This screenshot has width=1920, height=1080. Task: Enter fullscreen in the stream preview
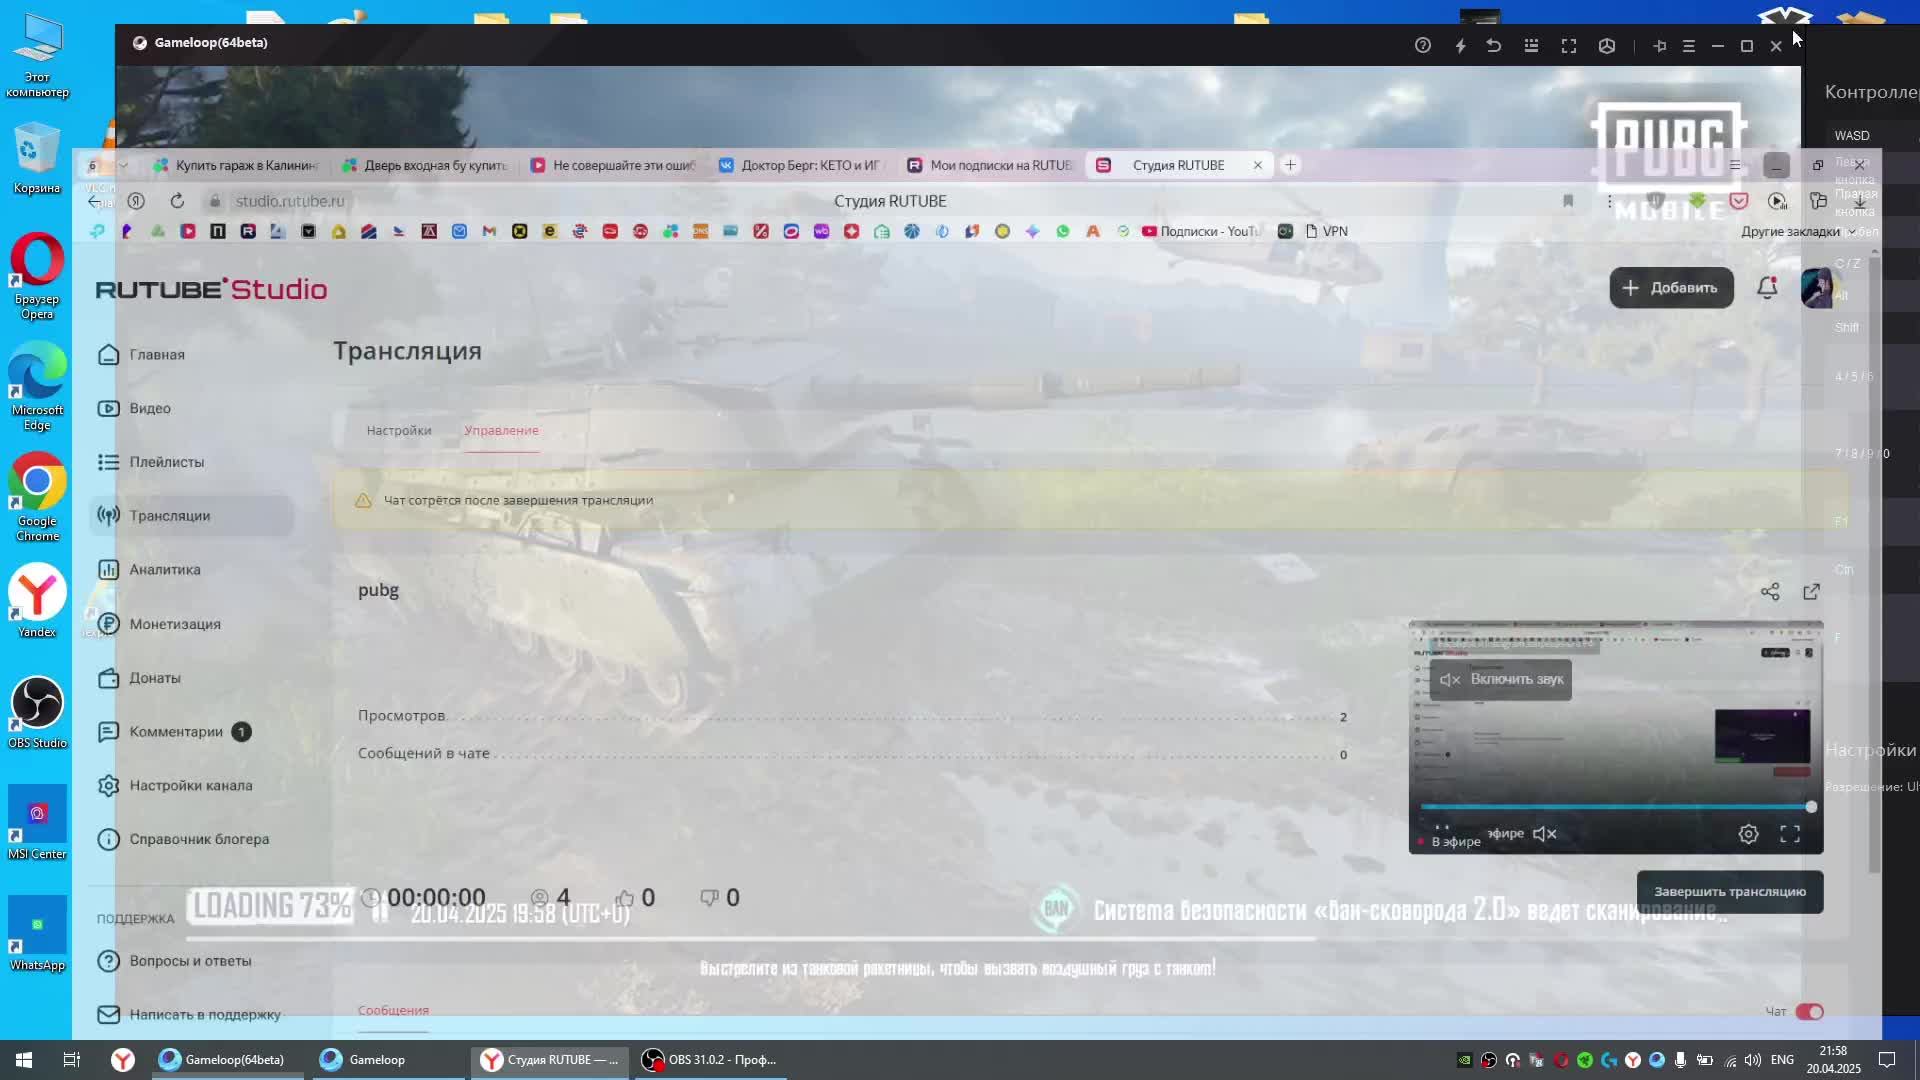(1790, 834)
